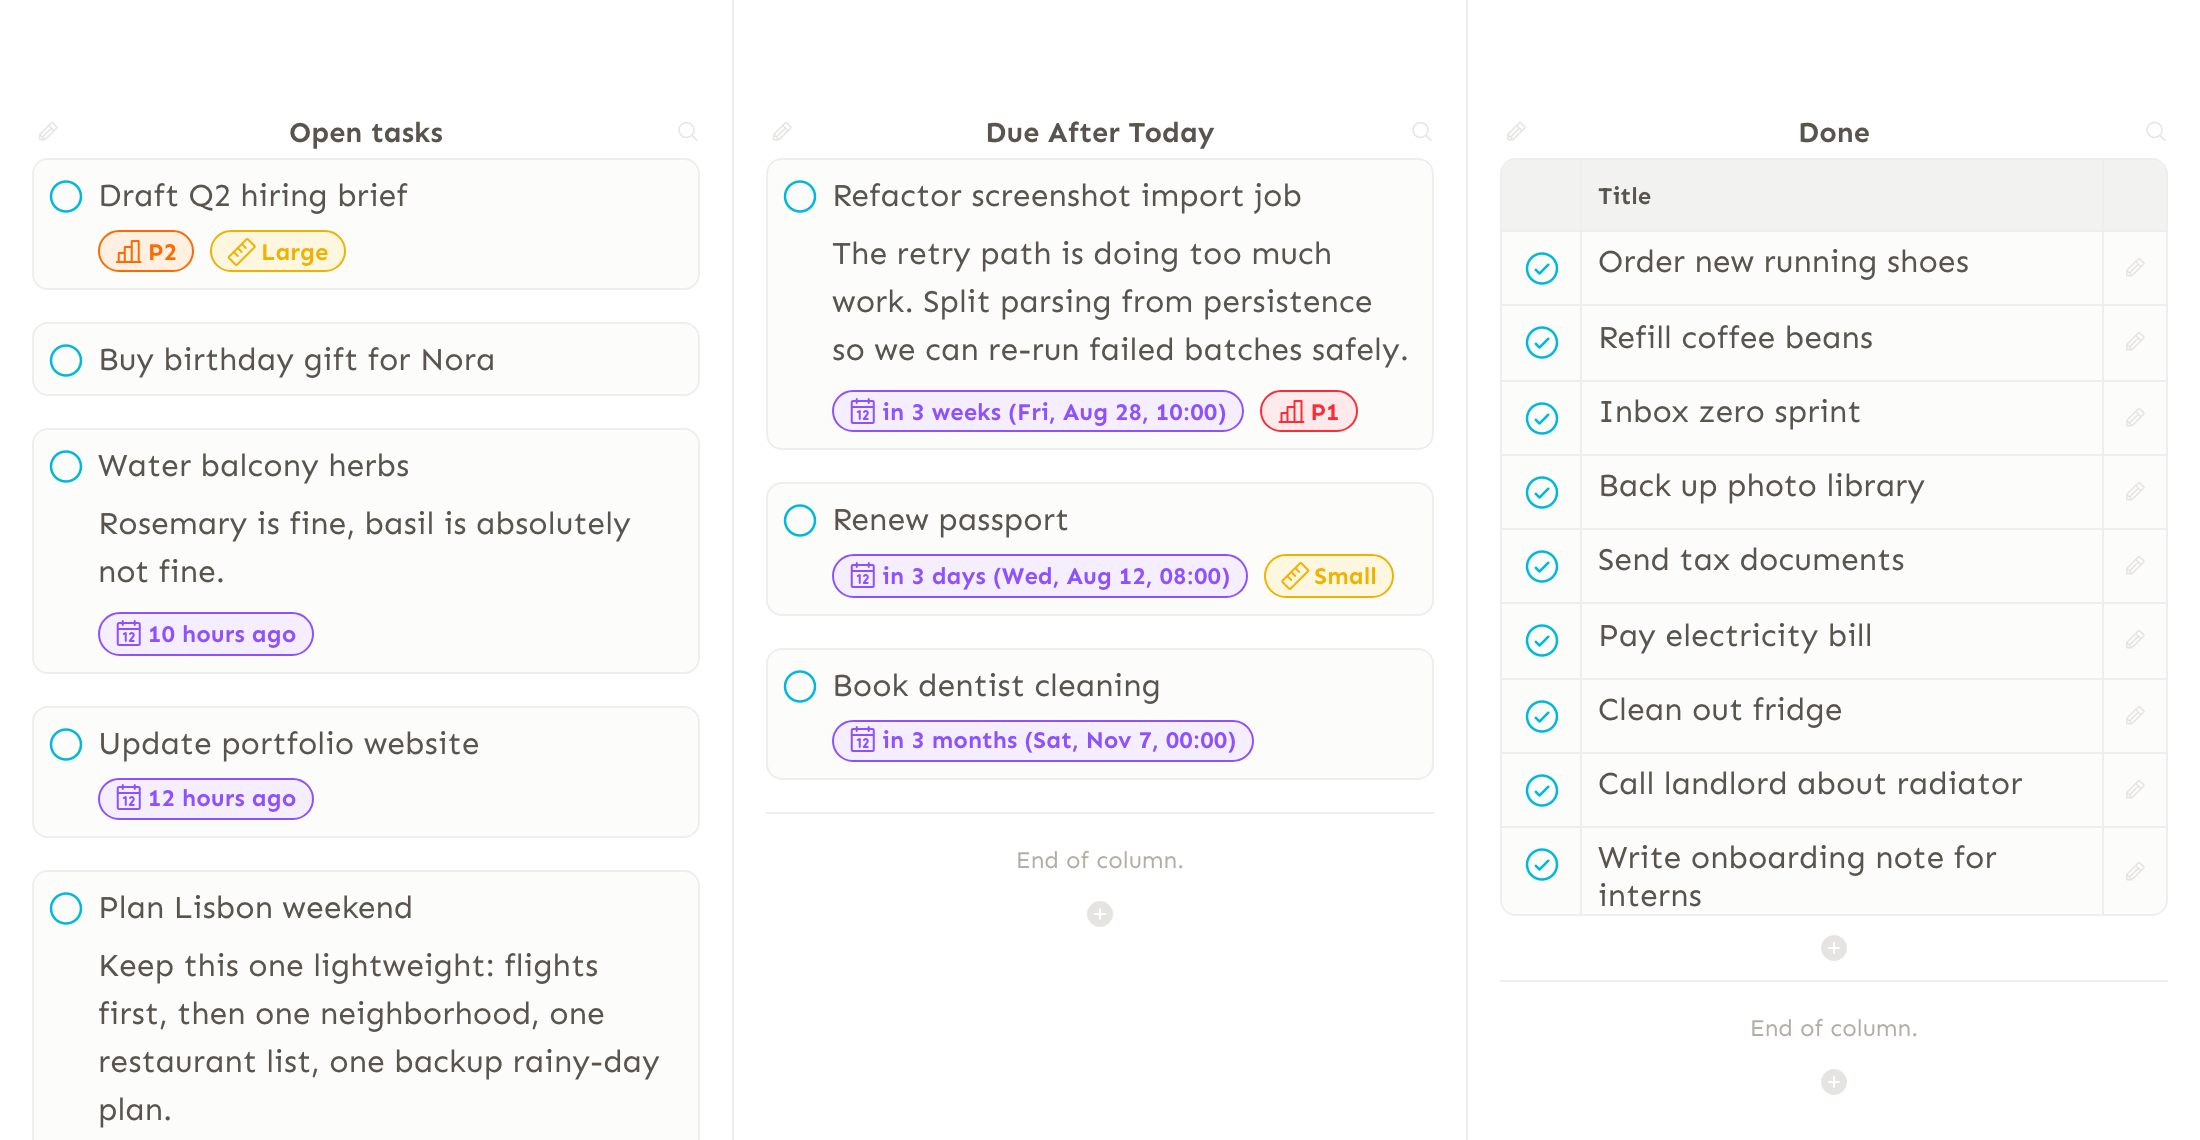Click P2 priority tag on hiring brief
2200x1140 pixels.
[x=146, y=252]
